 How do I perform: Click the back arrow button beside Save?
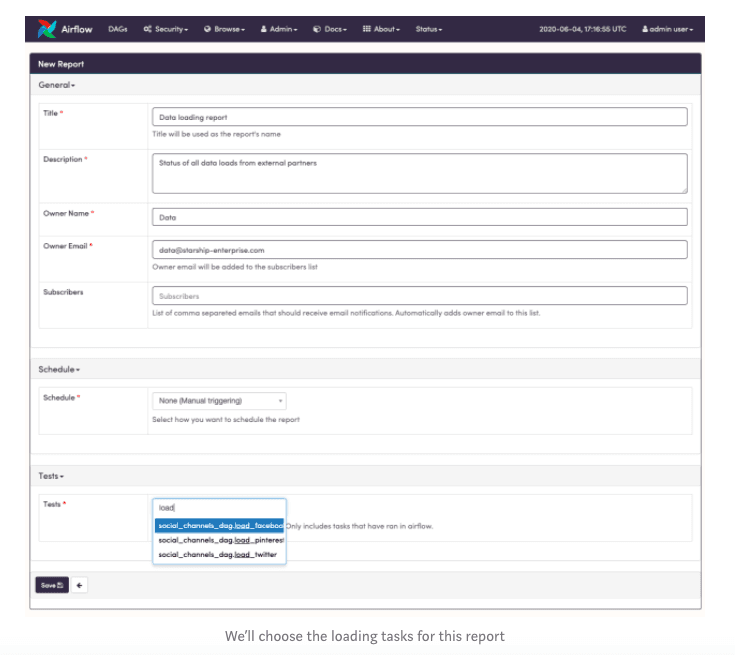80,585
